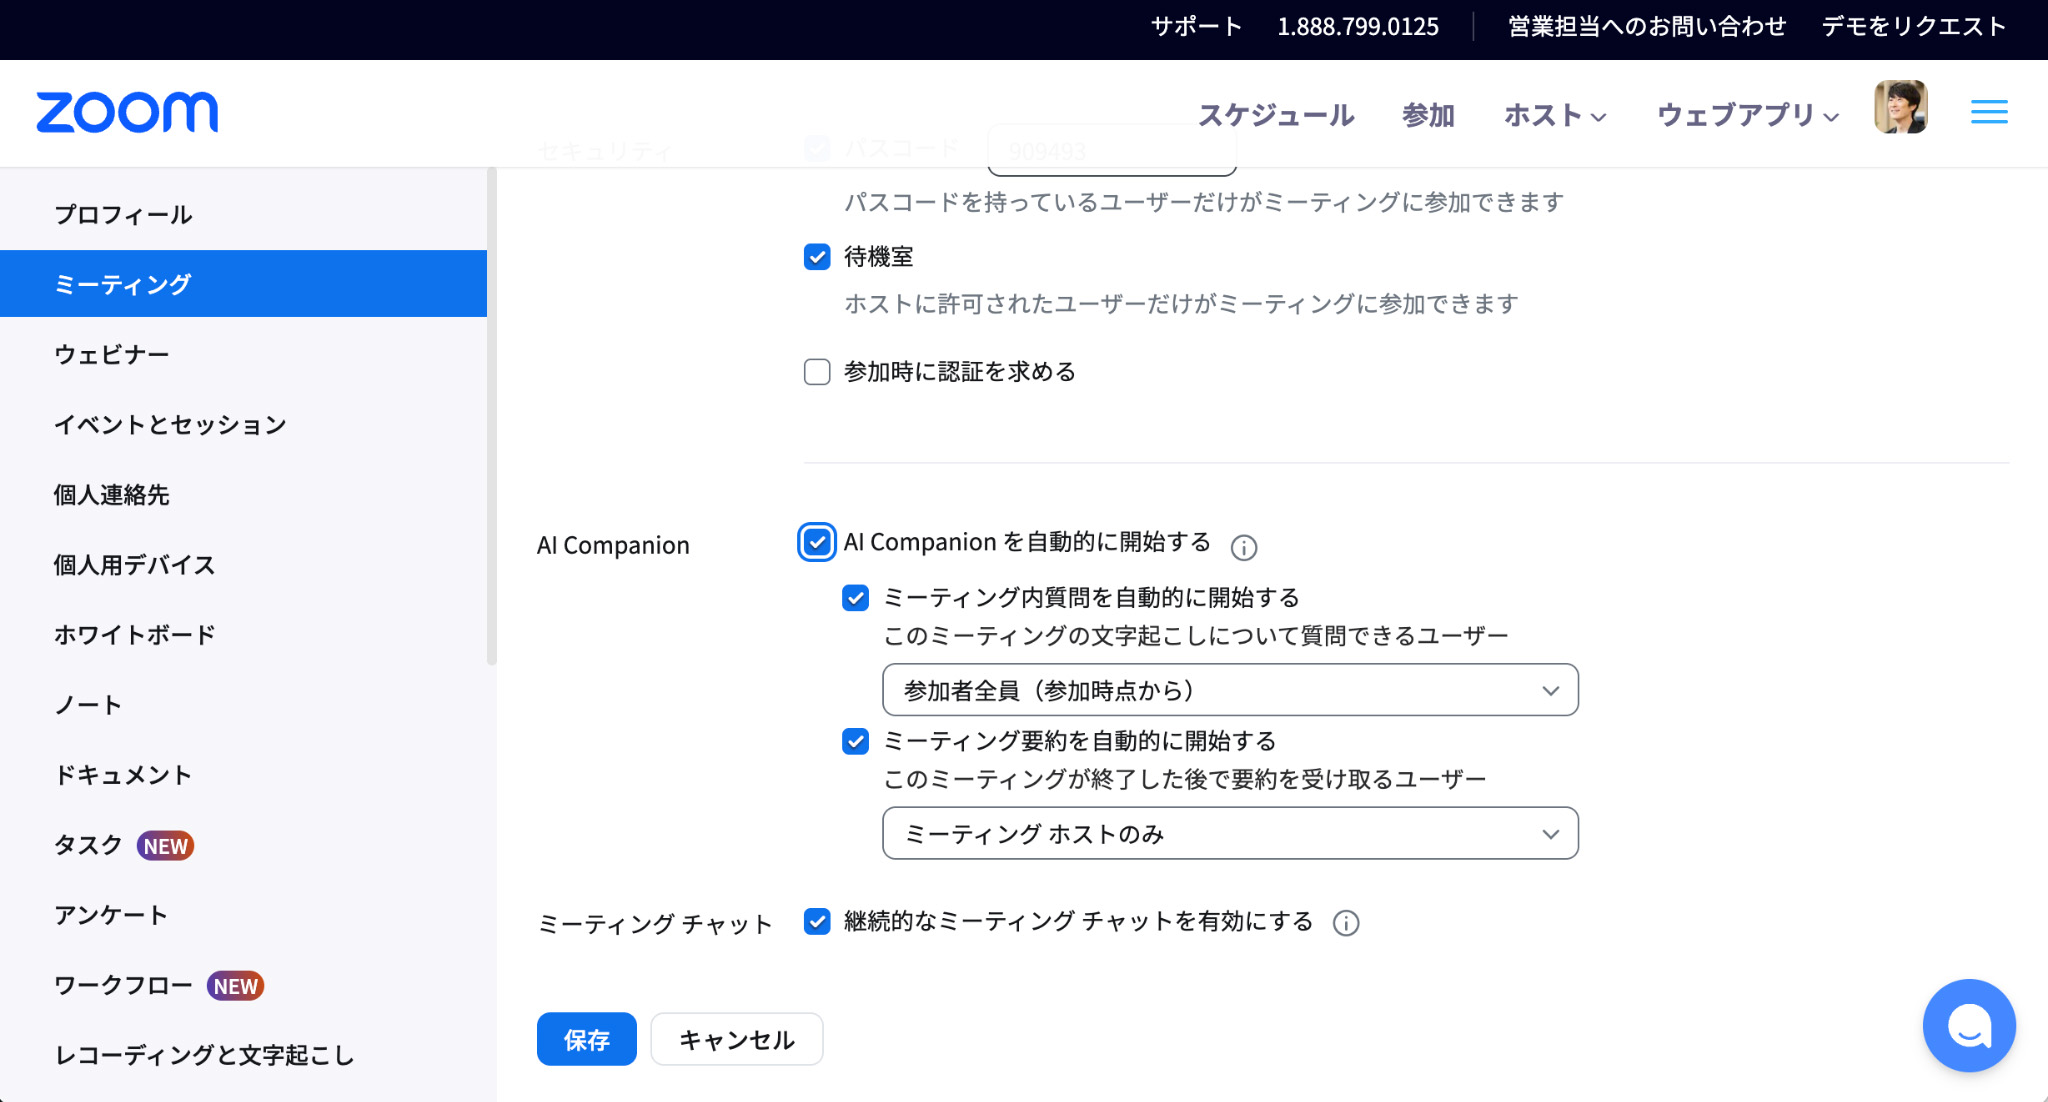The image size is (2048, 1102).
Task: Click the phone number 1.888.799.0125
Action: click(x=1358, y=26)
